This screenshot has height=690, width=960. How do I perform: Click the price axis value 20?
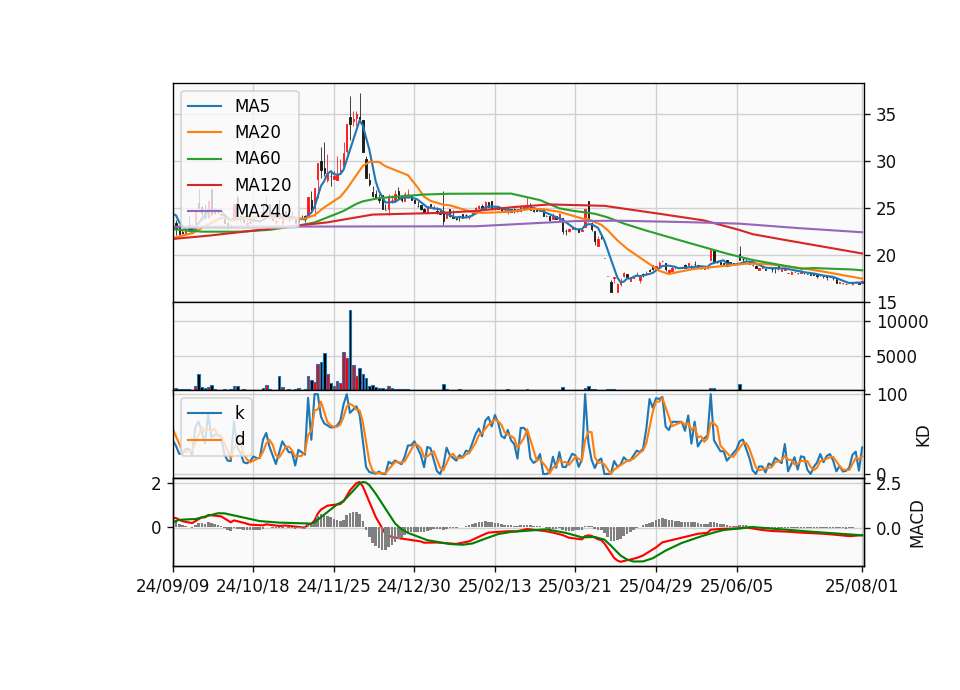[x=886, y=256]
